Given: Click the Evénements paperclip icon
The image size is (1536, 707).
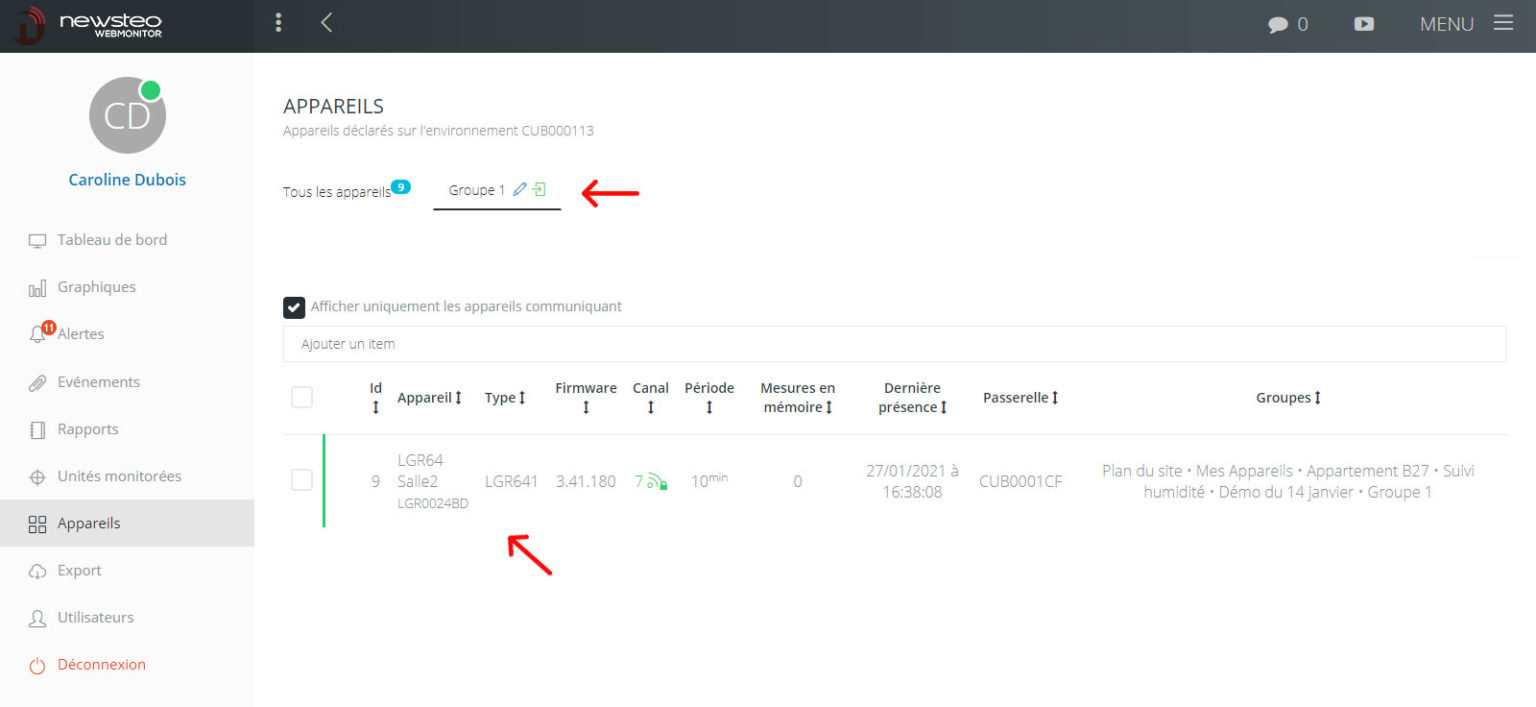Looking at the screenshot, I should click(38, 383).
